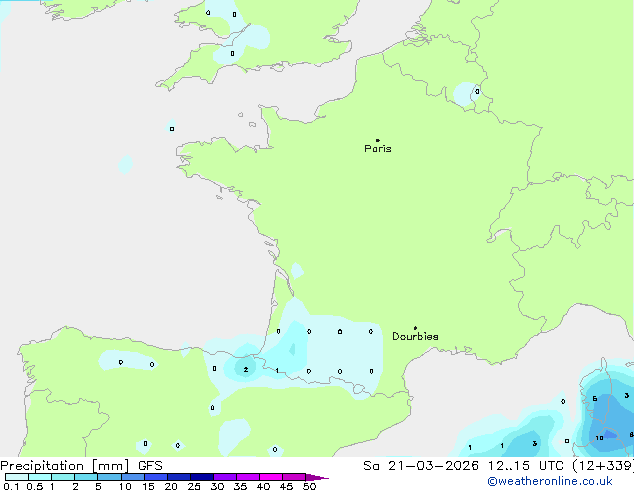Click the 'Precipitation [mm] GFS' title text
Viewport: 634px width, 490px height.
click(81, 466)
